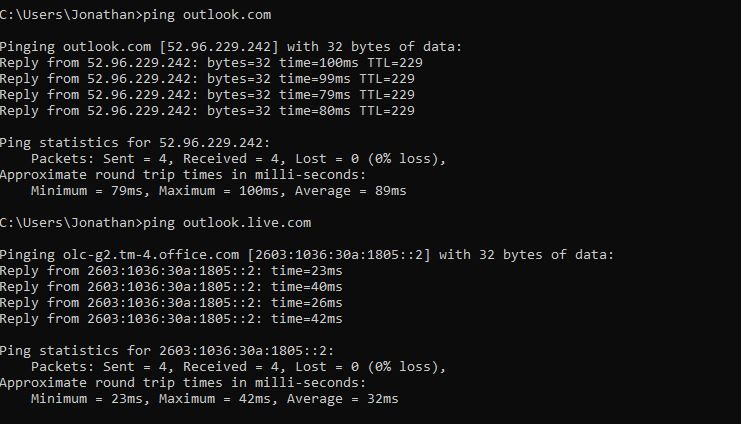This screenshot has width=741, height=424.
Task: Click the first "Approximate round trip times" line
Action: [183, 175]
